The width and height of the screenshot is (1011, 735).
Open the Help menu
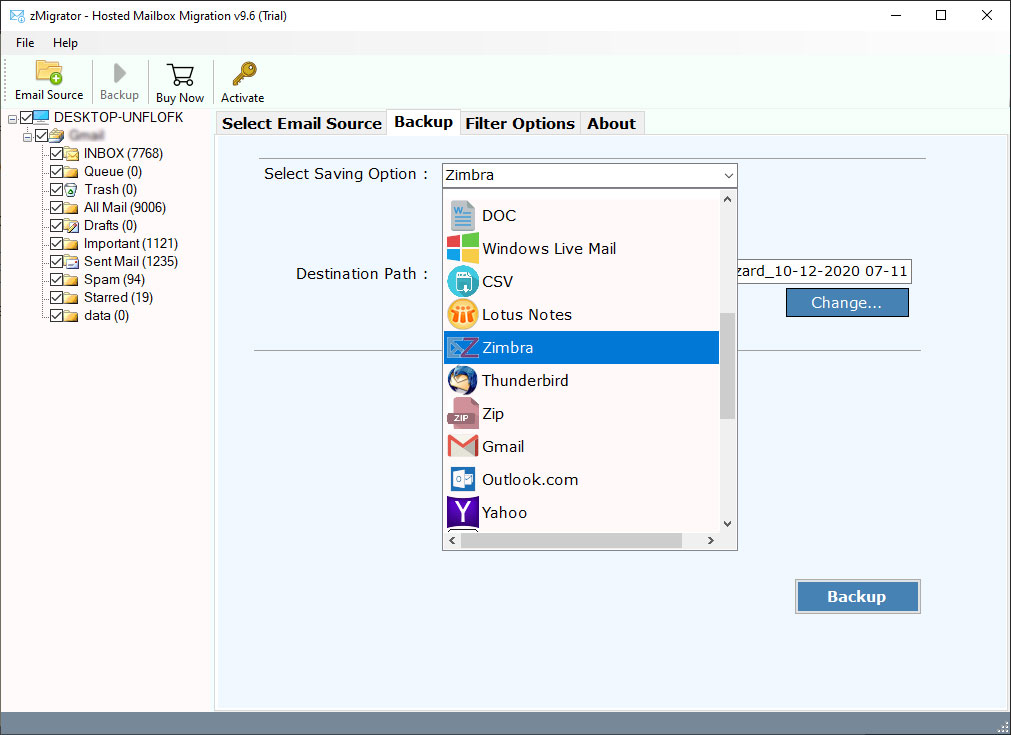tap(65, 43)
